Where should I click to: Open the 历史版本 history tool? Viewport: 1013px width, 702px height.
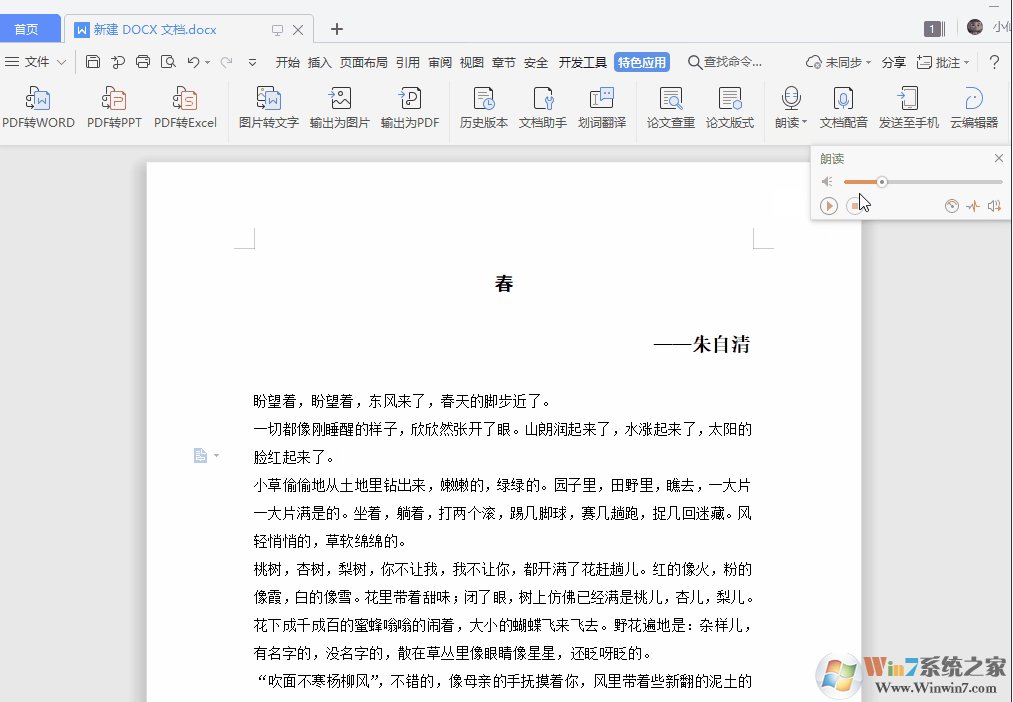[x=483, y=107]
